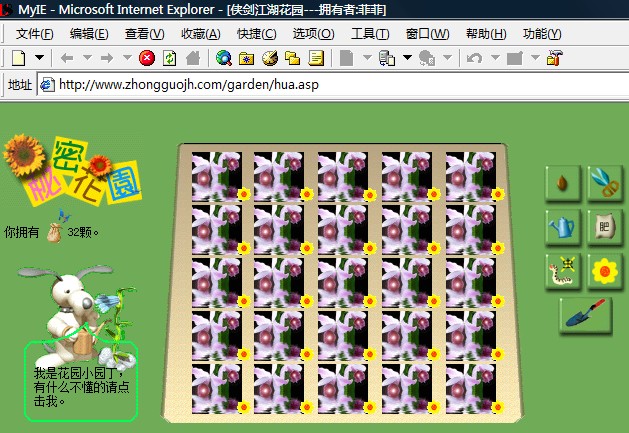This screenshot has width=629, height=433.
Task: Click the gray folder toolbar icon
Action: click(x=515, y=59)
